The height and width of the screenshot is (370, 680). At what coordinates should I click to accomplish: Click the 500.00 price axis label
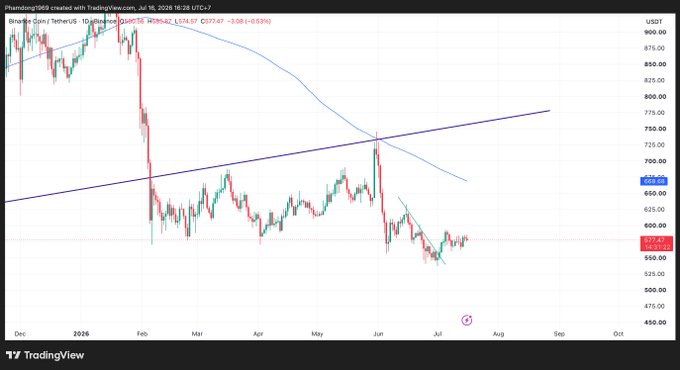point(655,290)
